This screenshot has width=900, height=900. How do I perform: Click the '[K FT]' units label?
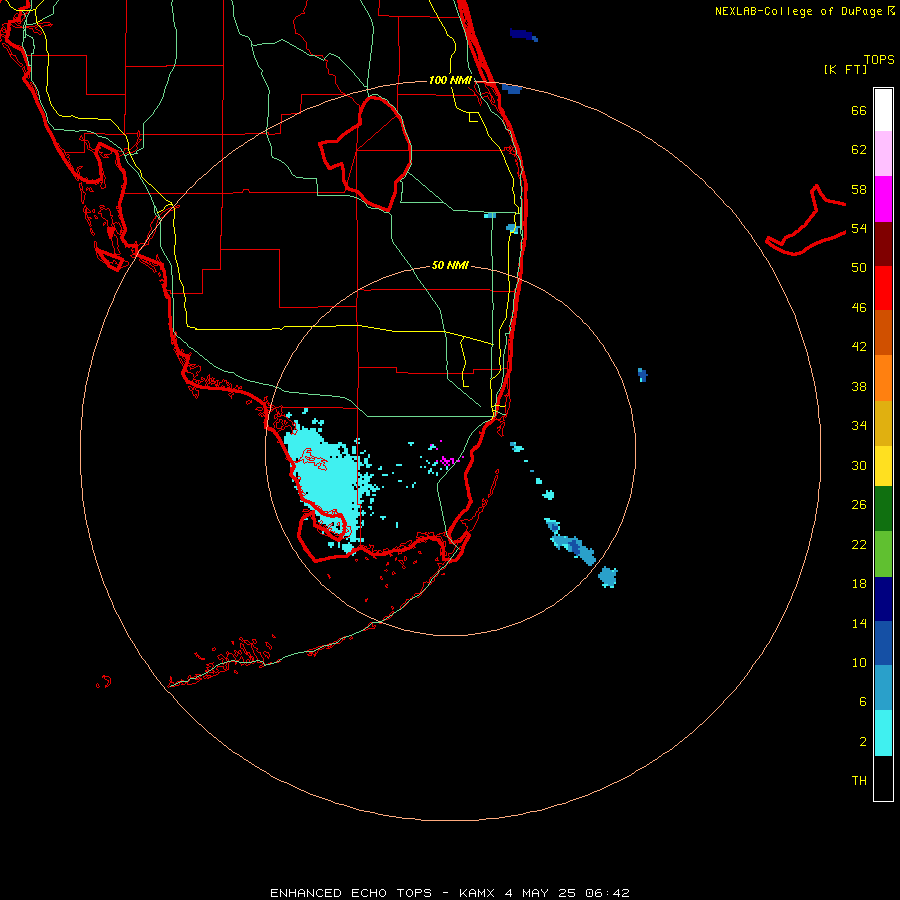(845, 69)
